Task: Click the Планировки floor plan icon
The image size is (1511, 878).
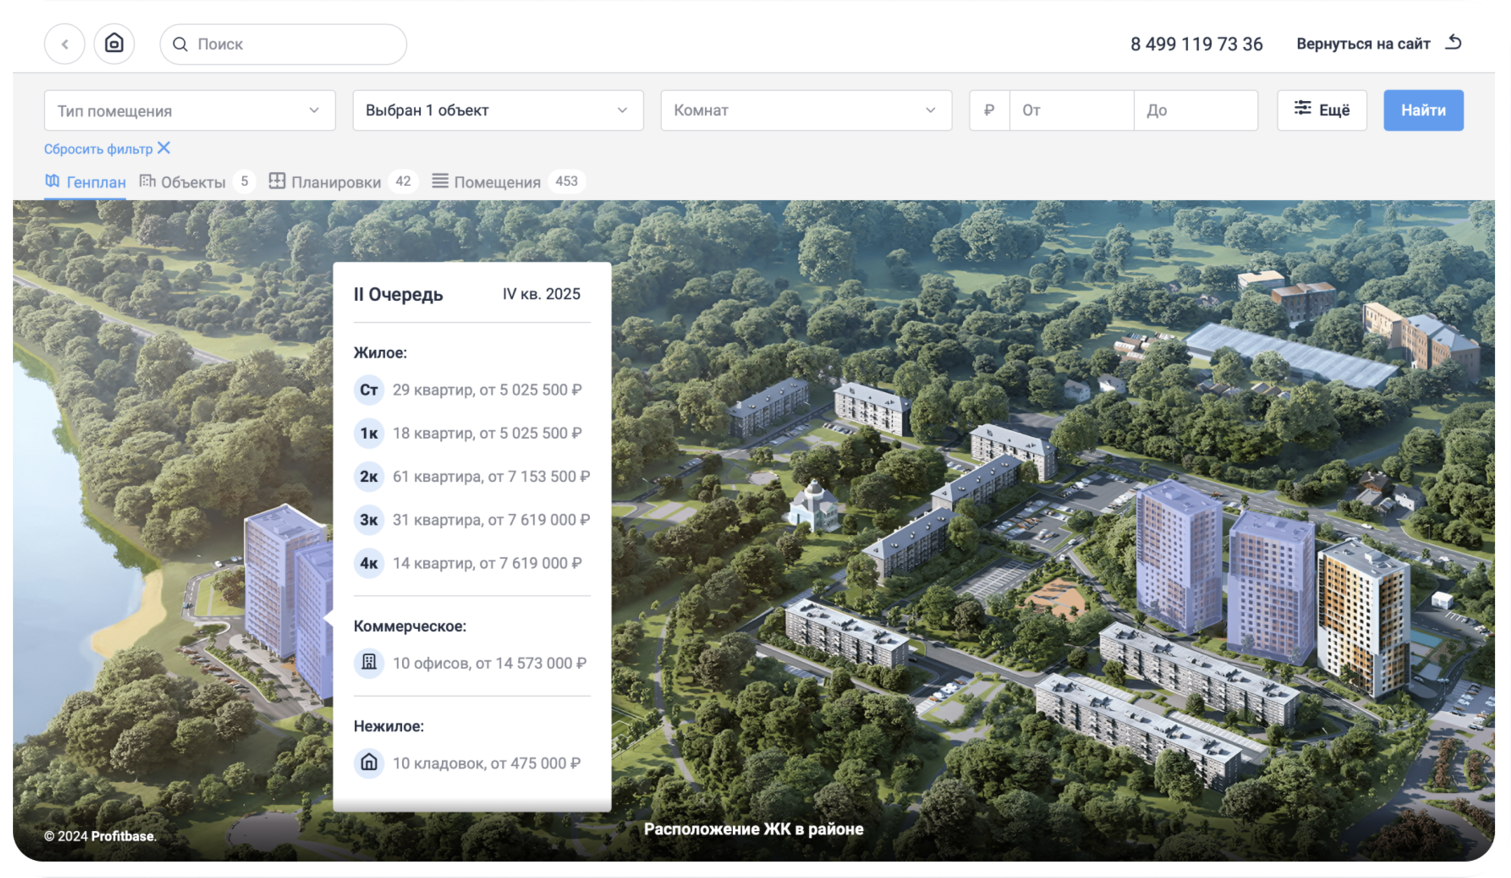Action: (x=277, y=181)
